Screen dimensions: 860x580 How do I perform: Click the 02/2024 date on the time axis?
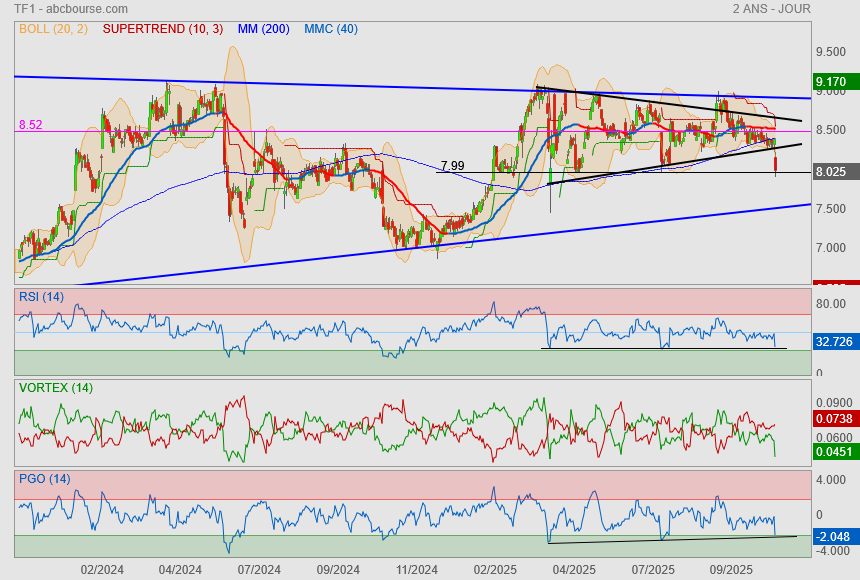102,569
